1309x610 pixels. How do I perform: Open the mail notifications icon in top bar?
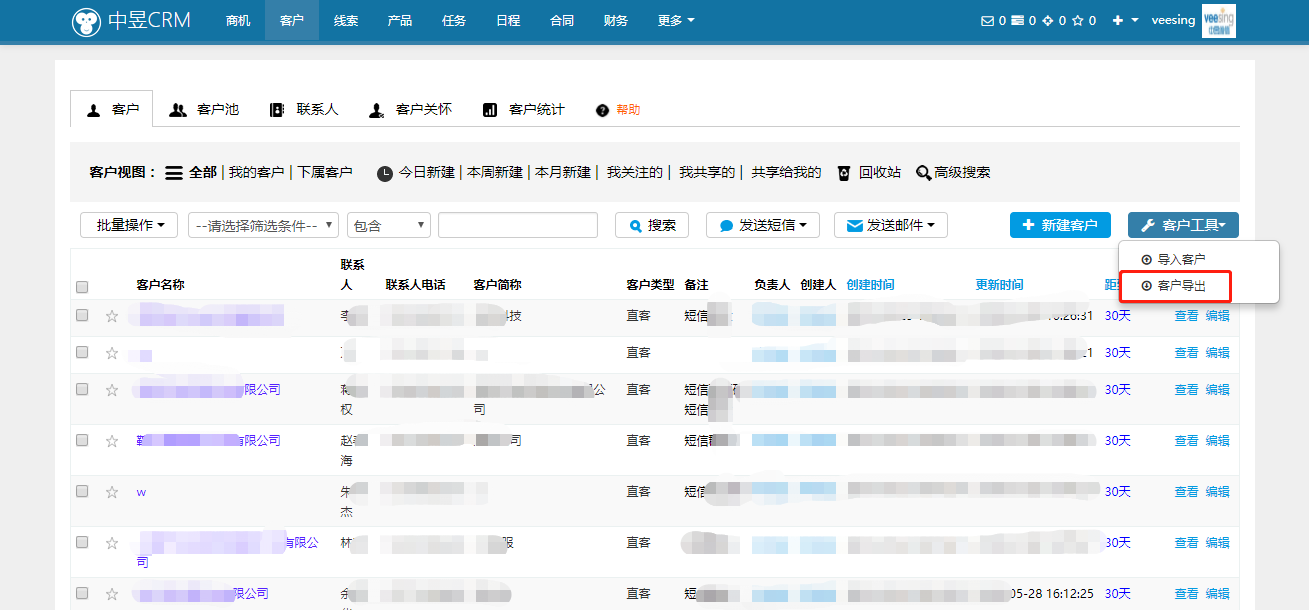point(987,20)
